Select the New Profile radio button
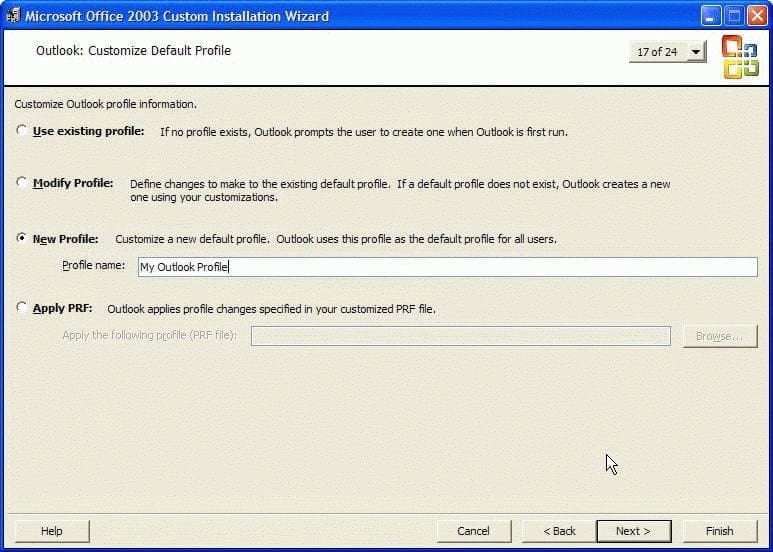773x552 pixels. coord(21,238)
